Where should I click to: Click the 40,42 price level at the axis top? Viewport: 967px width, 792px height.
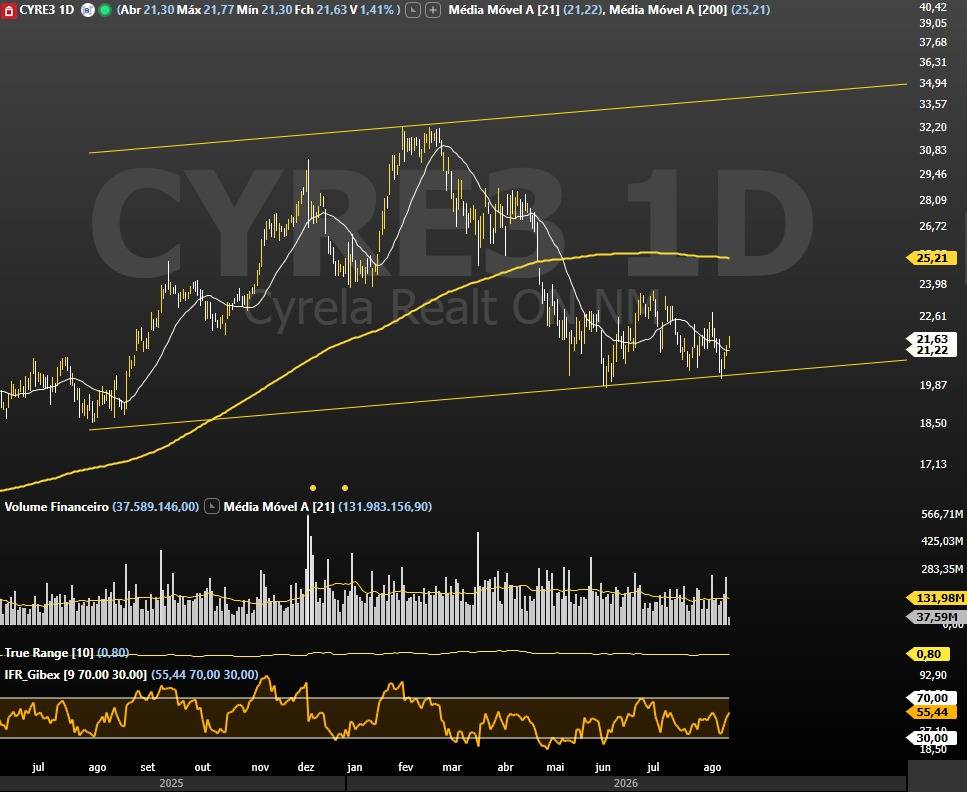(x=933, y=7)
